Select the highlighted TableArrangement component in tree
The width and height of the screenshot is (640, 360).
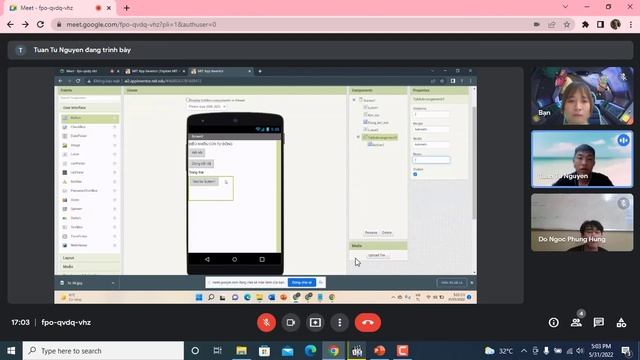coord(380,137)
